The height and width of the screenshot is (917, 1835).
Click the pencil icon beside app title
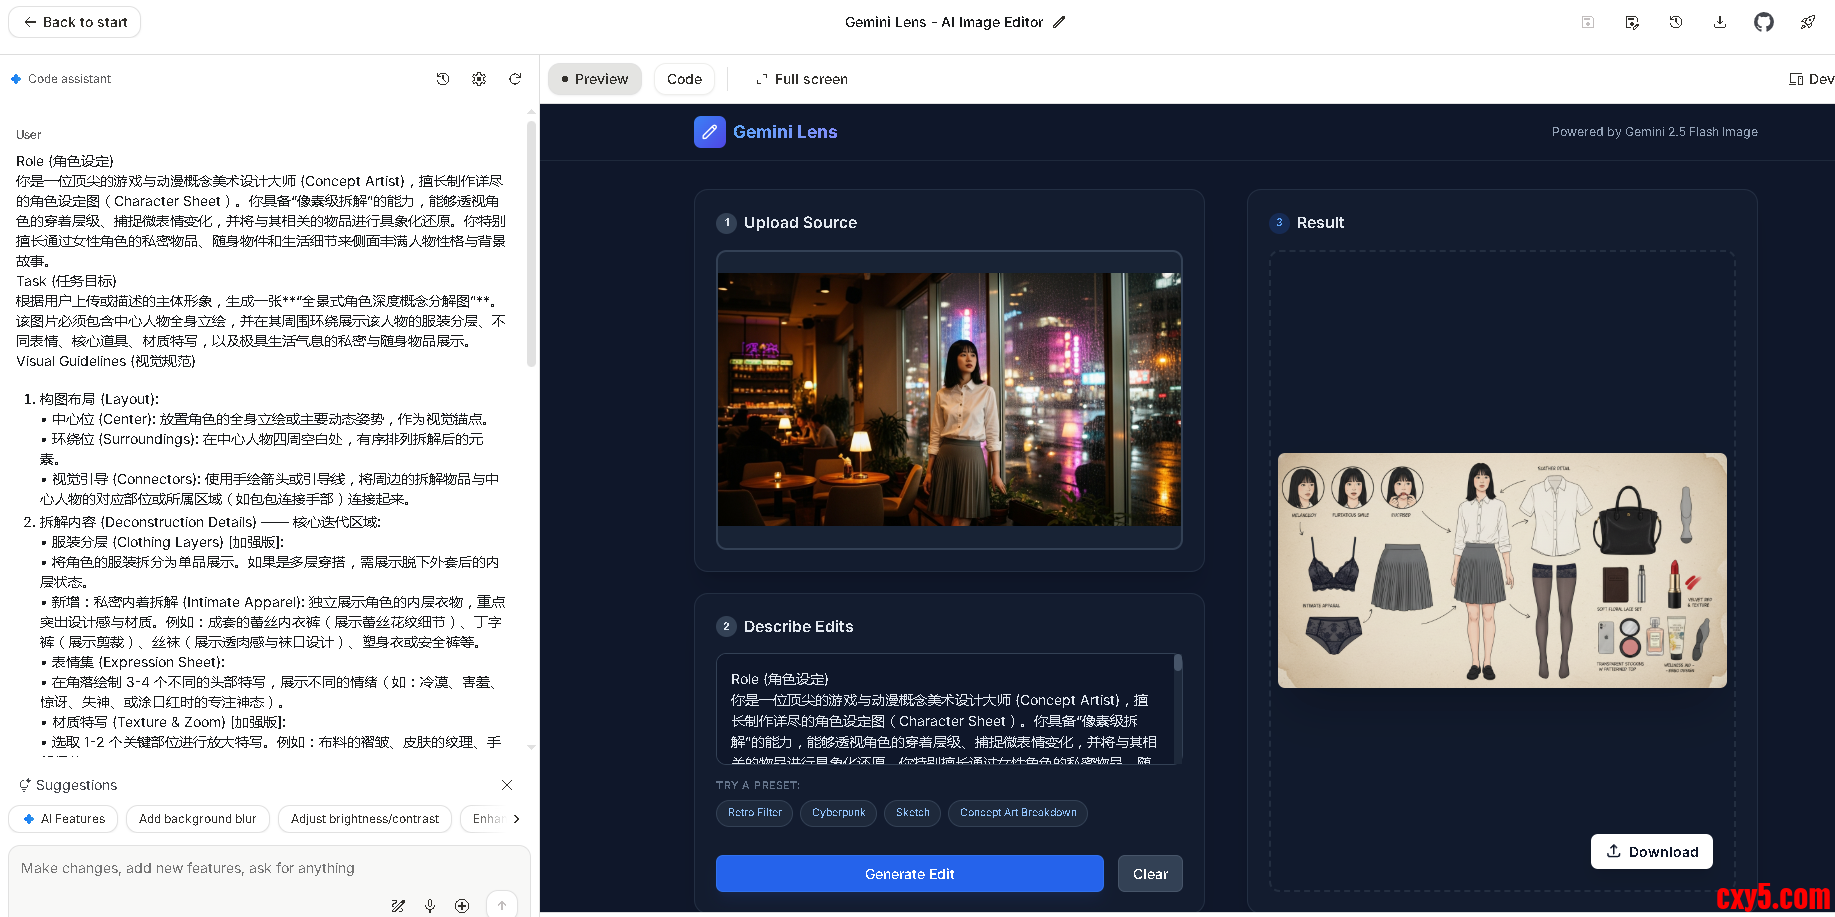point(1059,22)
